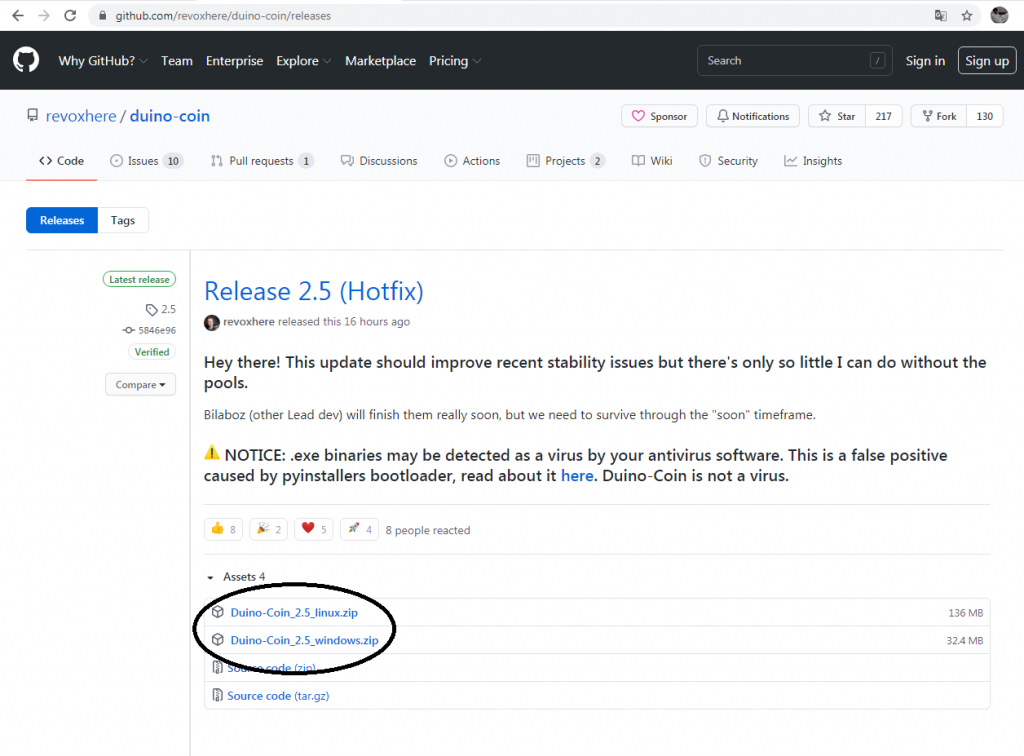Bookmark this page with the star icon
Screen dimensions: 1024x756
[x=967, y=15]
